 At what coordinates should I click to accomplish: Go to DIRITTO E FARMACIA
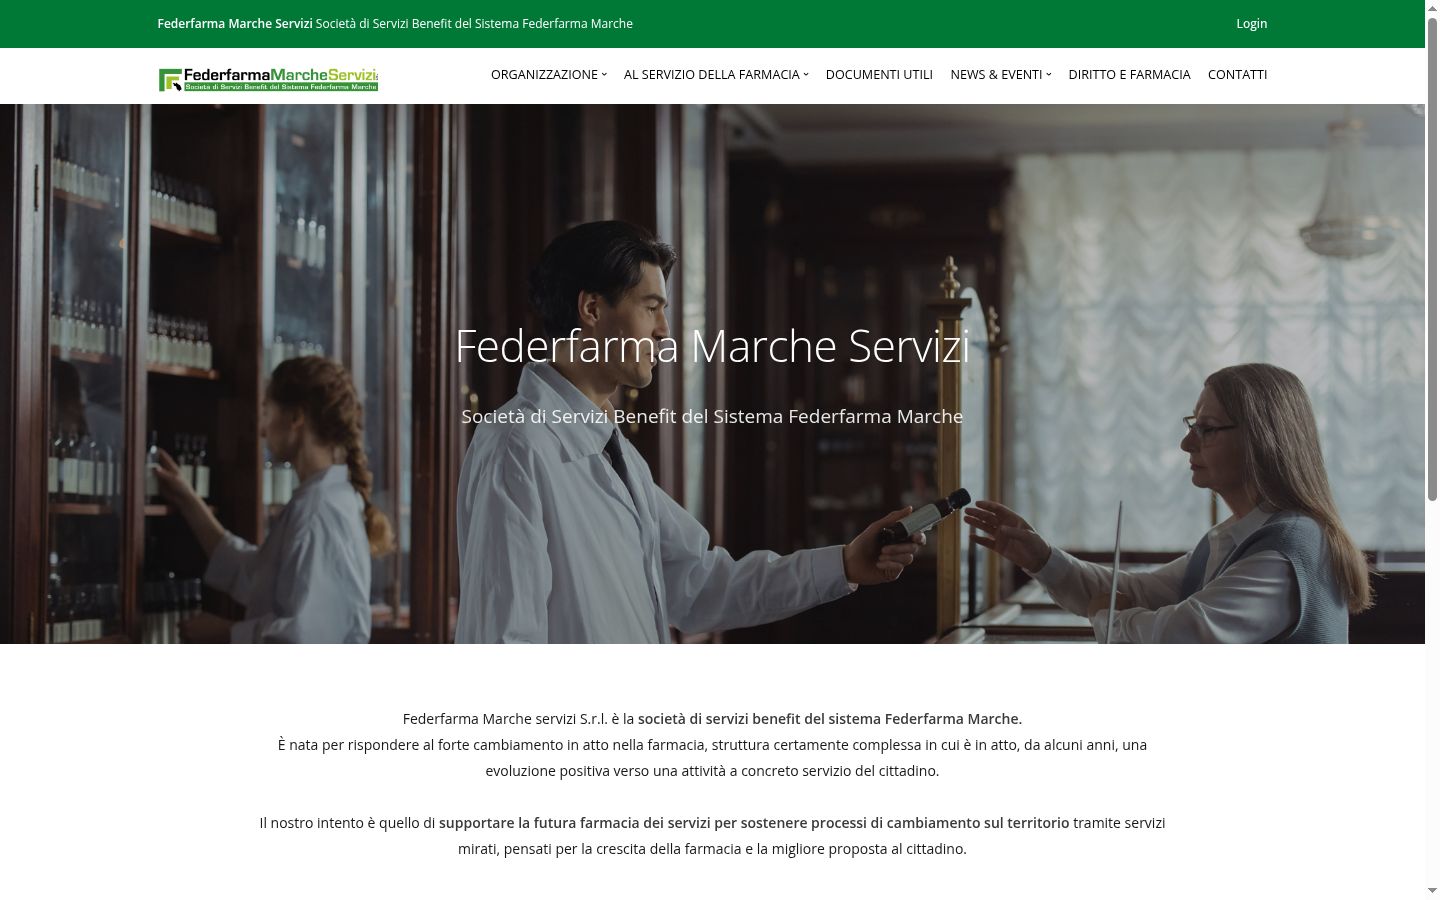pos(1129,74)
